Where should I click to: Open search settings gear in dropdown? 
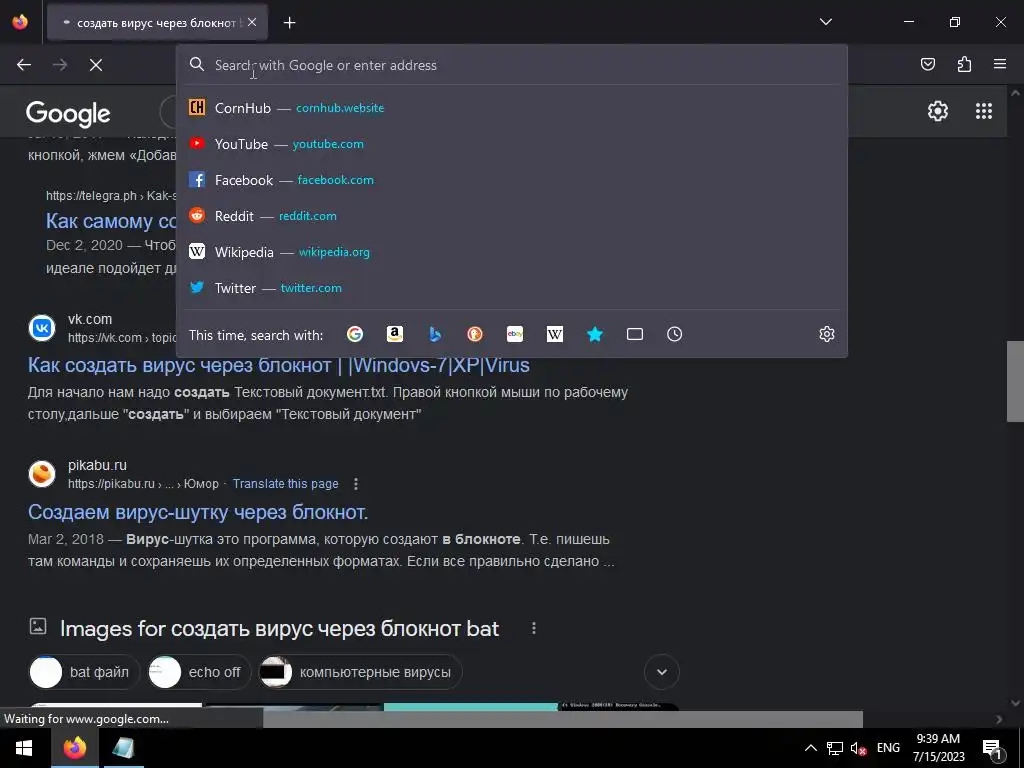point(827,334)
